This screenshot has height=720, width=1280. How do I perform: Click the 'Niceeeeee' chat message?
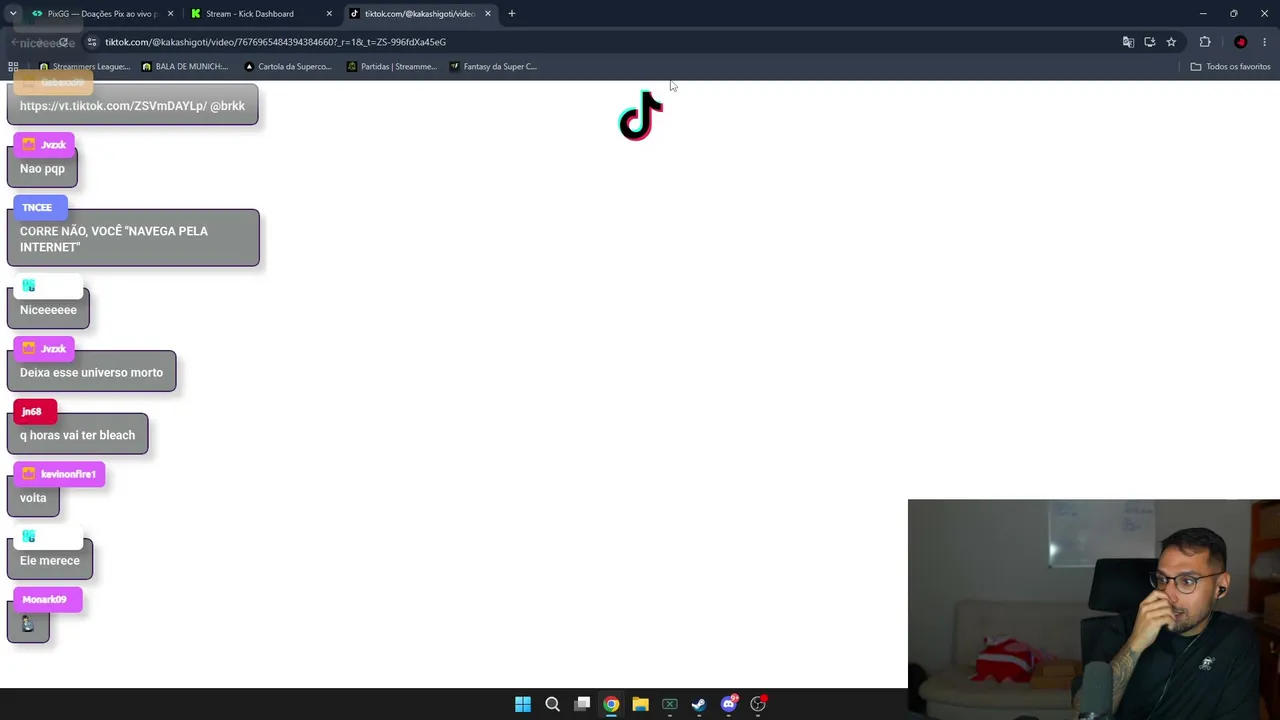(x=48, y=310)
